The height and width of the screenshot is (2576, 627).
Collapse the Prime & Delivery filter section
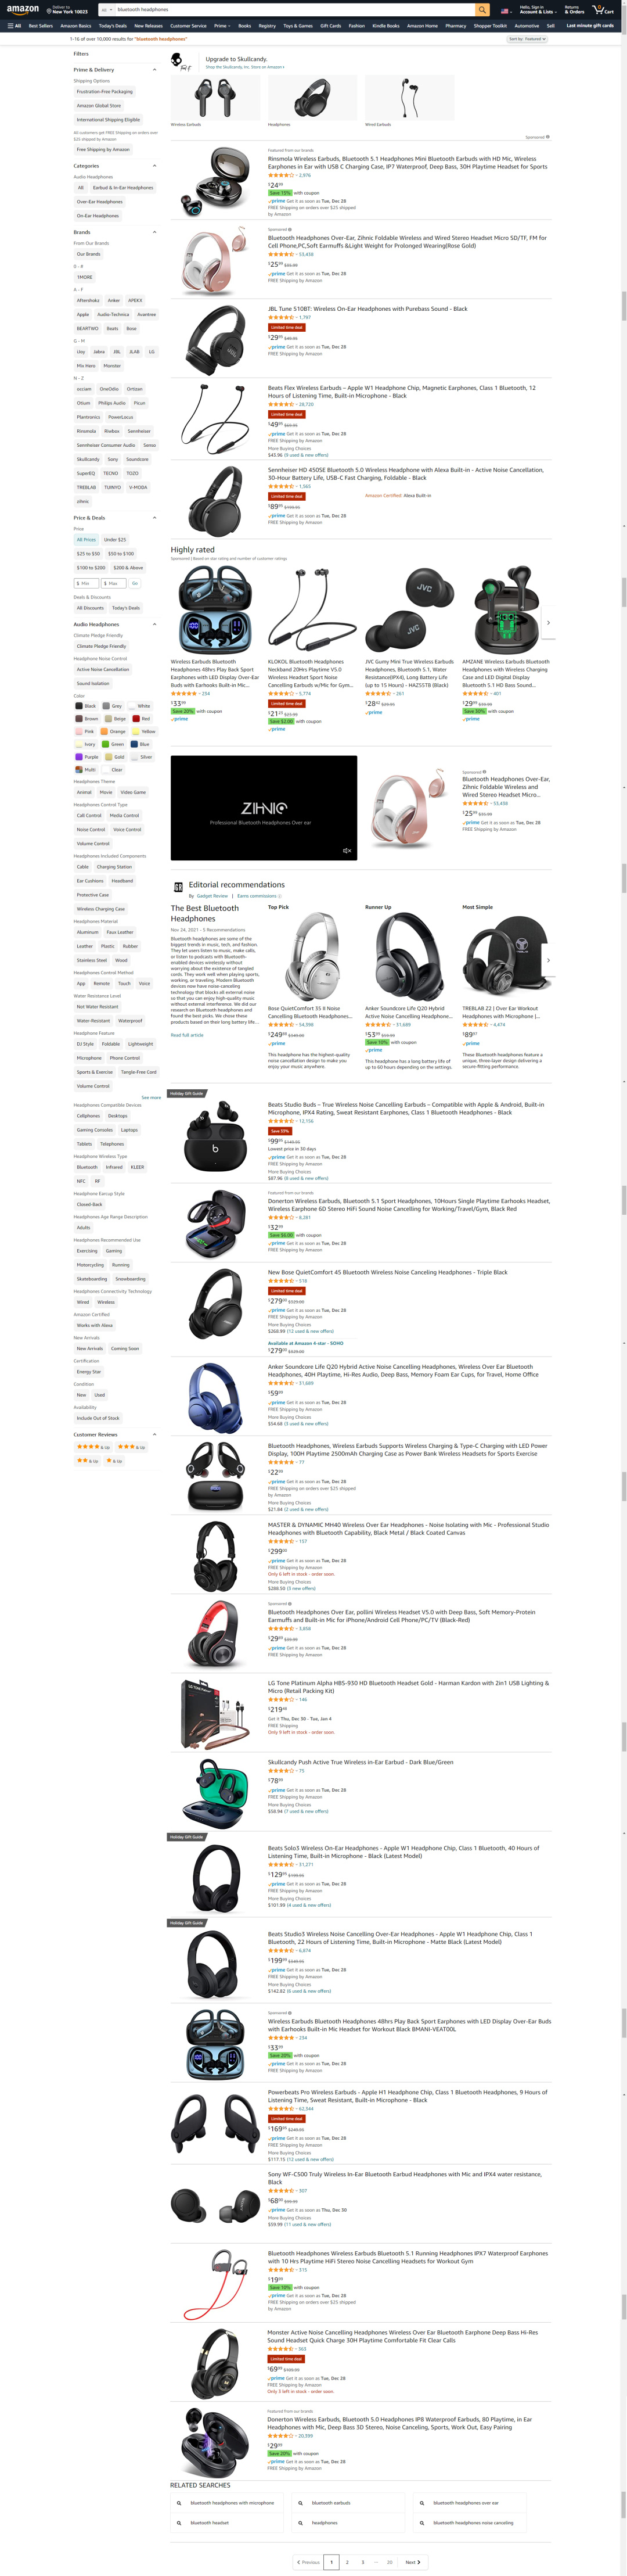[x=154, y=70]
